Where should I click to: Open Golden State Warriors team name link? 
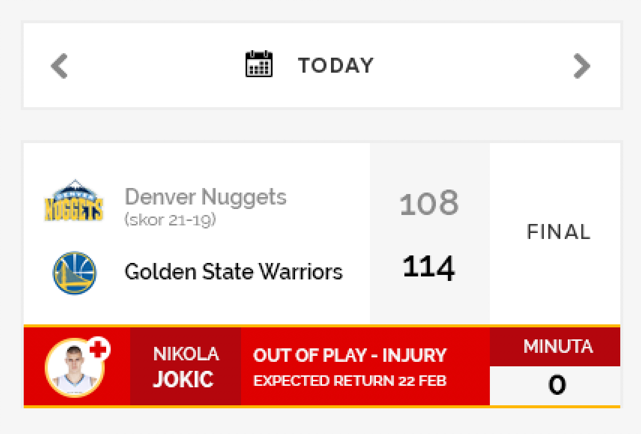[x=233, y=272]
